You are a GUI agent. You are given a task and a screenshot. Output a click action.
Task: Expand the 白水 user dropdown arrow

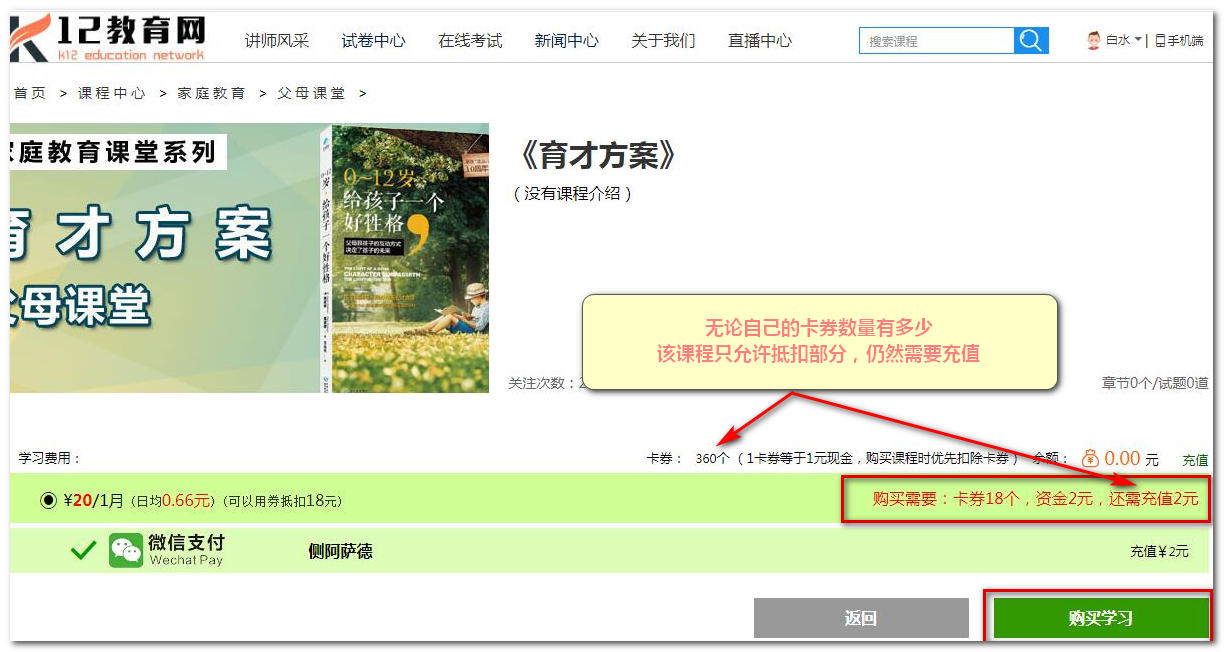(x=1138, y=41)
